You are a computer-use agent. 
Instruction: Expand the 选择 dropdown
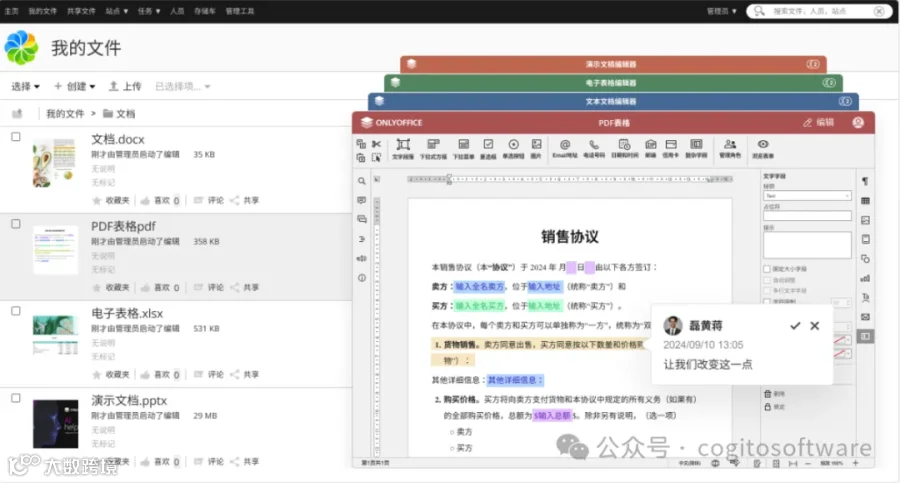click(25, 86)
